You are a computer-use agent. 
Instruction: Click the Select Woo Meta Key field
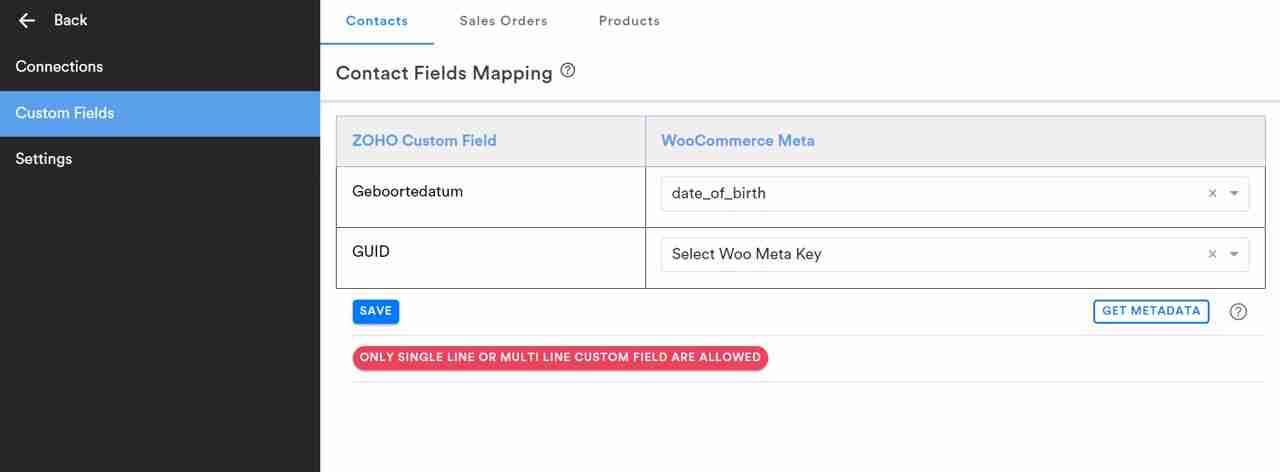pyautogui.click(x=930, y=254)
